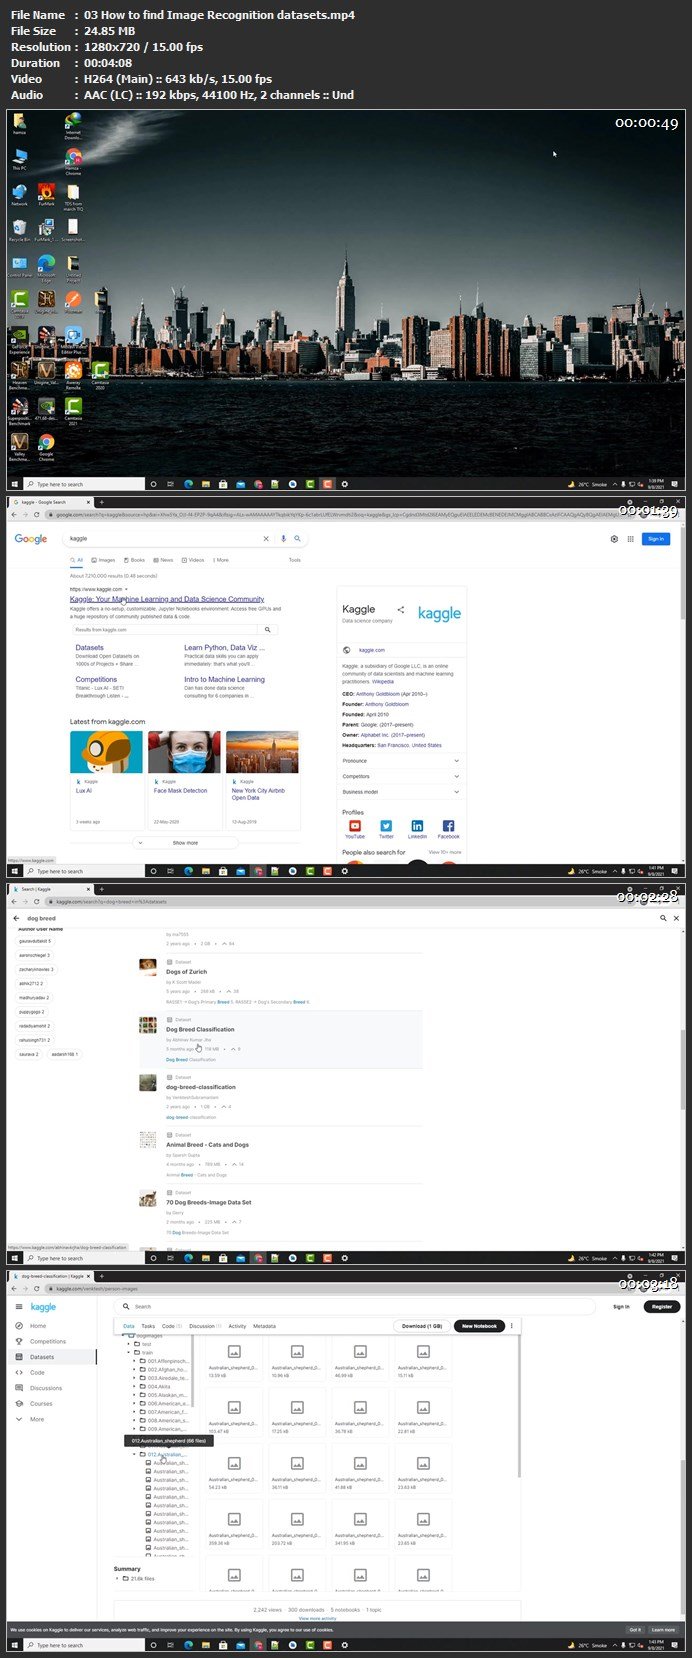Open the Camtasia 2020 desktop shortcut

pos(100,375)
